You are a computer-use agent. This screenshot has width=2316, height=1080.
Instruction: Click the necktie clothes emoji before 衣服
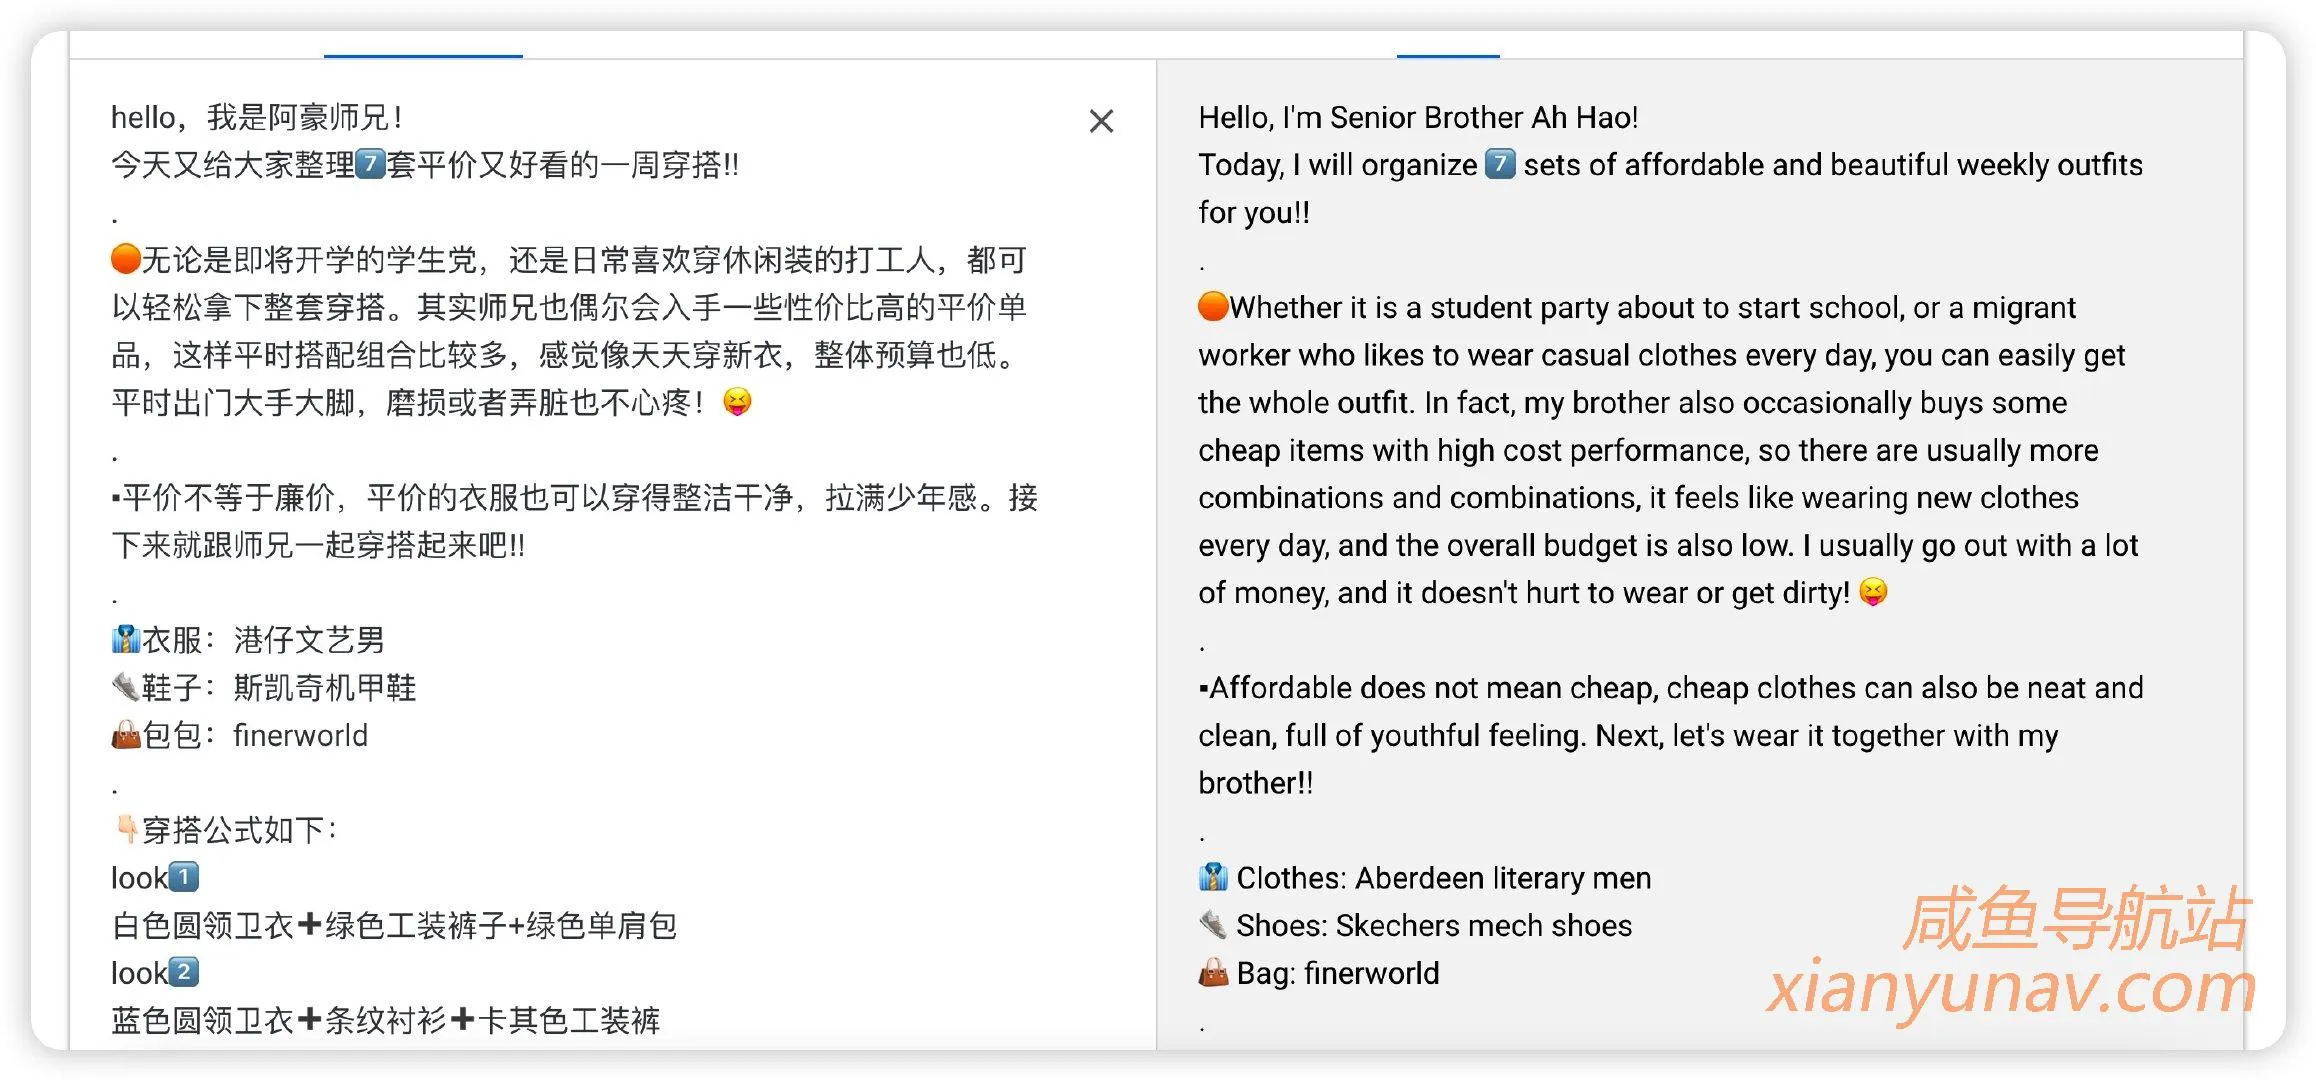128,638
